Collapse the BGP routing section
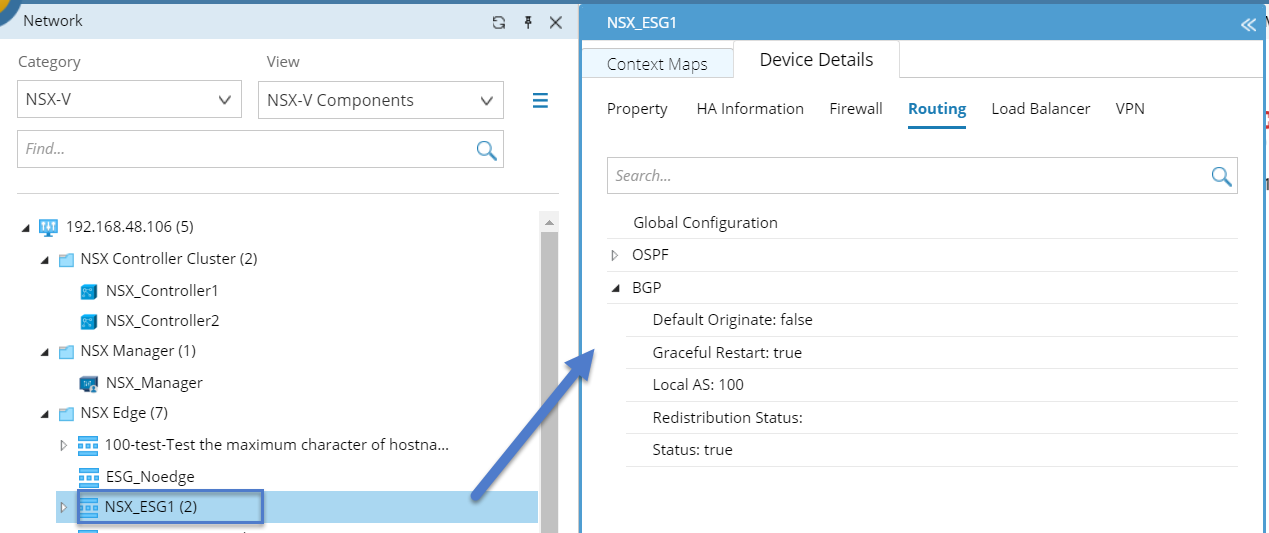 point(615,288)
